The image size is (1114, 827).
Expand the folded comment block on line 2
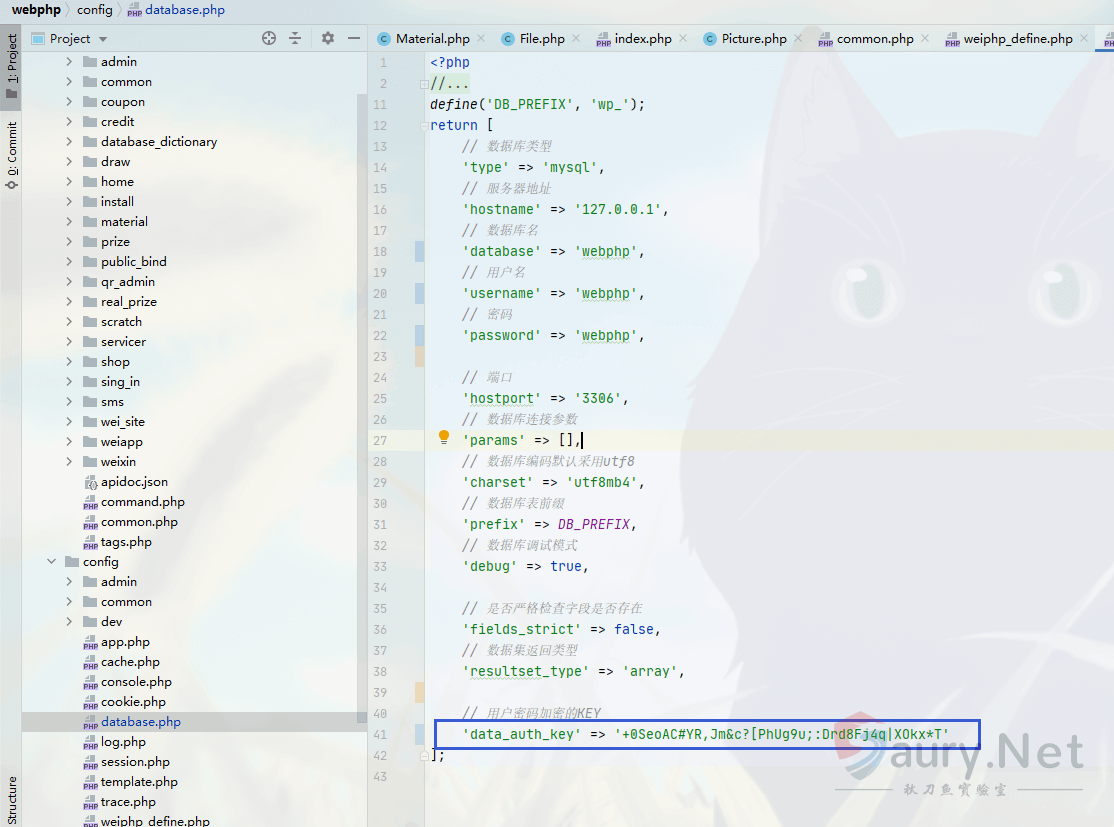(425, 84)
